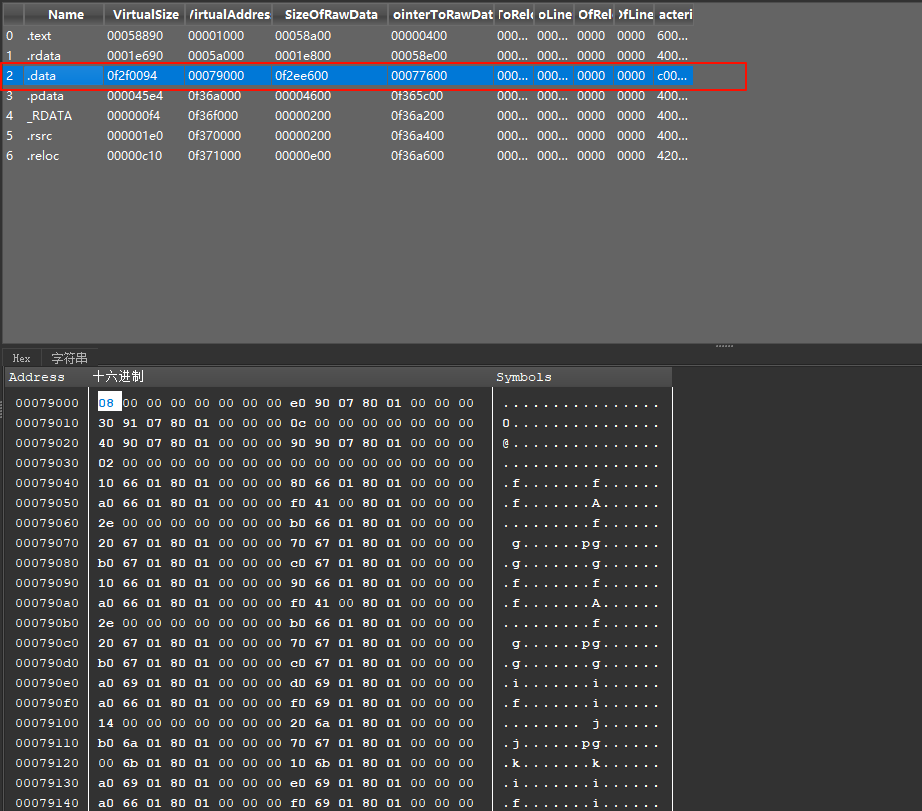The width and height of the screenshot is (922, 811).
Task: Click characteristics value 600... of .text
Action: 672,36
